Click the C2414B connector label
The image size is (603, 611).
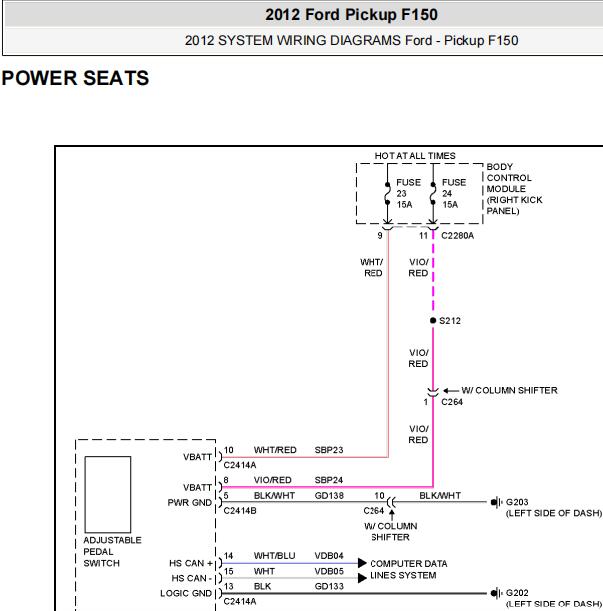tap(240, 510)
